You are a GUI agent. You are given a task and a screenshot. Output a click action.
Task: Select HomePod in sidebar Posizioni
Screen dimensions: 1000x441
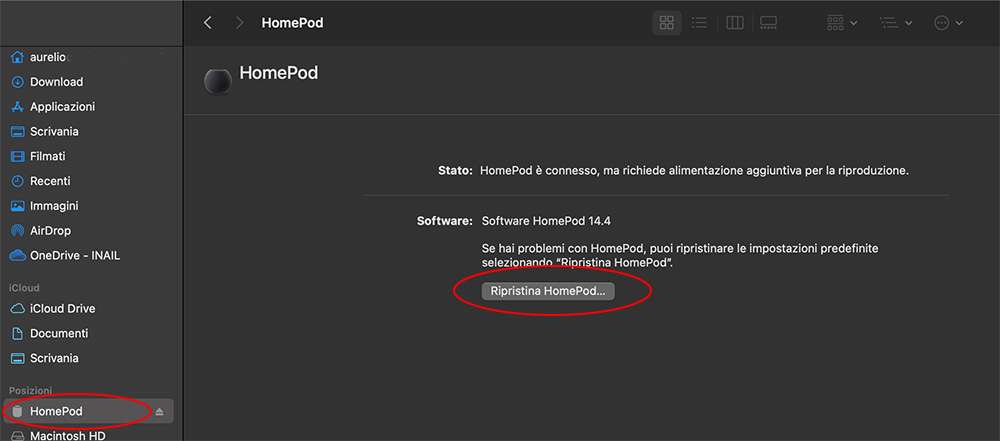pos(56,411)
